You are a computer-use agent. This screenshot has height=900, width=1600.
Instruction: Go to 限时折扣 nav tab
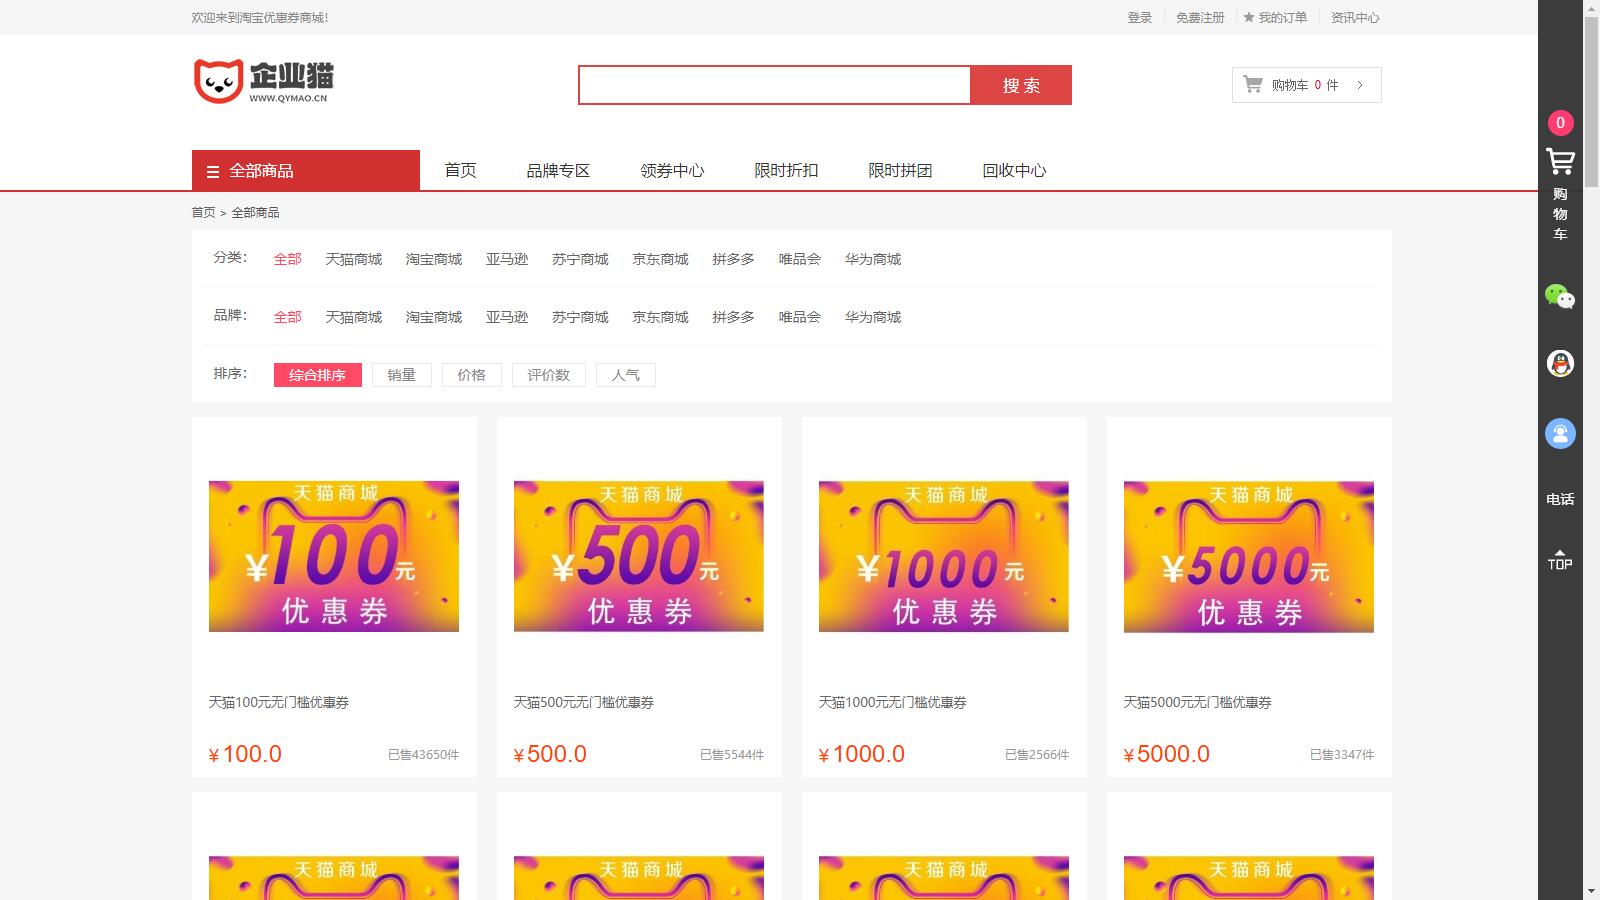click(x=786, y=170)
